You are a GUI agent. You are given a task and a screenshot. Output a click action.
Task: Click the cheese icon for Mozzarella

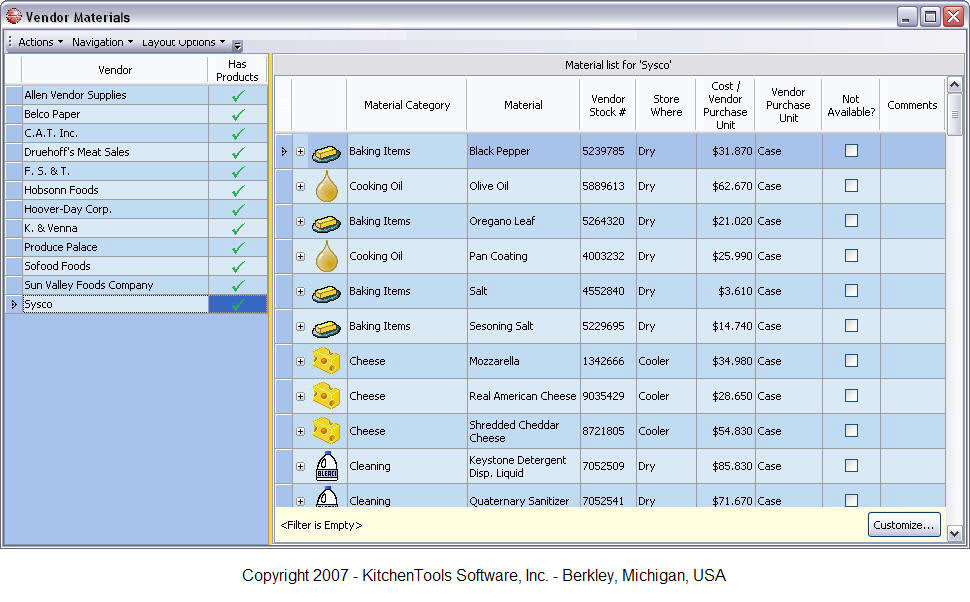326,361
